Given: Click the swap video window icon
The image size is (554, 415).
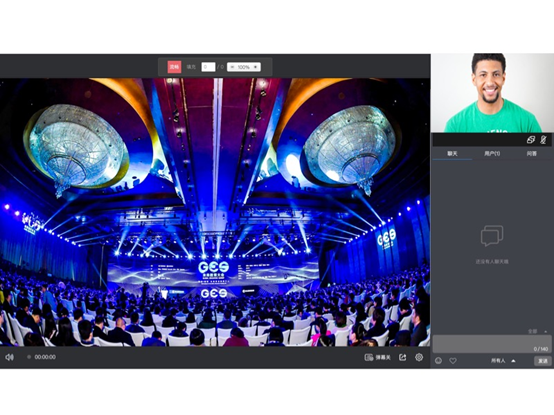Looking at the screenshot, I should (531, 140).
